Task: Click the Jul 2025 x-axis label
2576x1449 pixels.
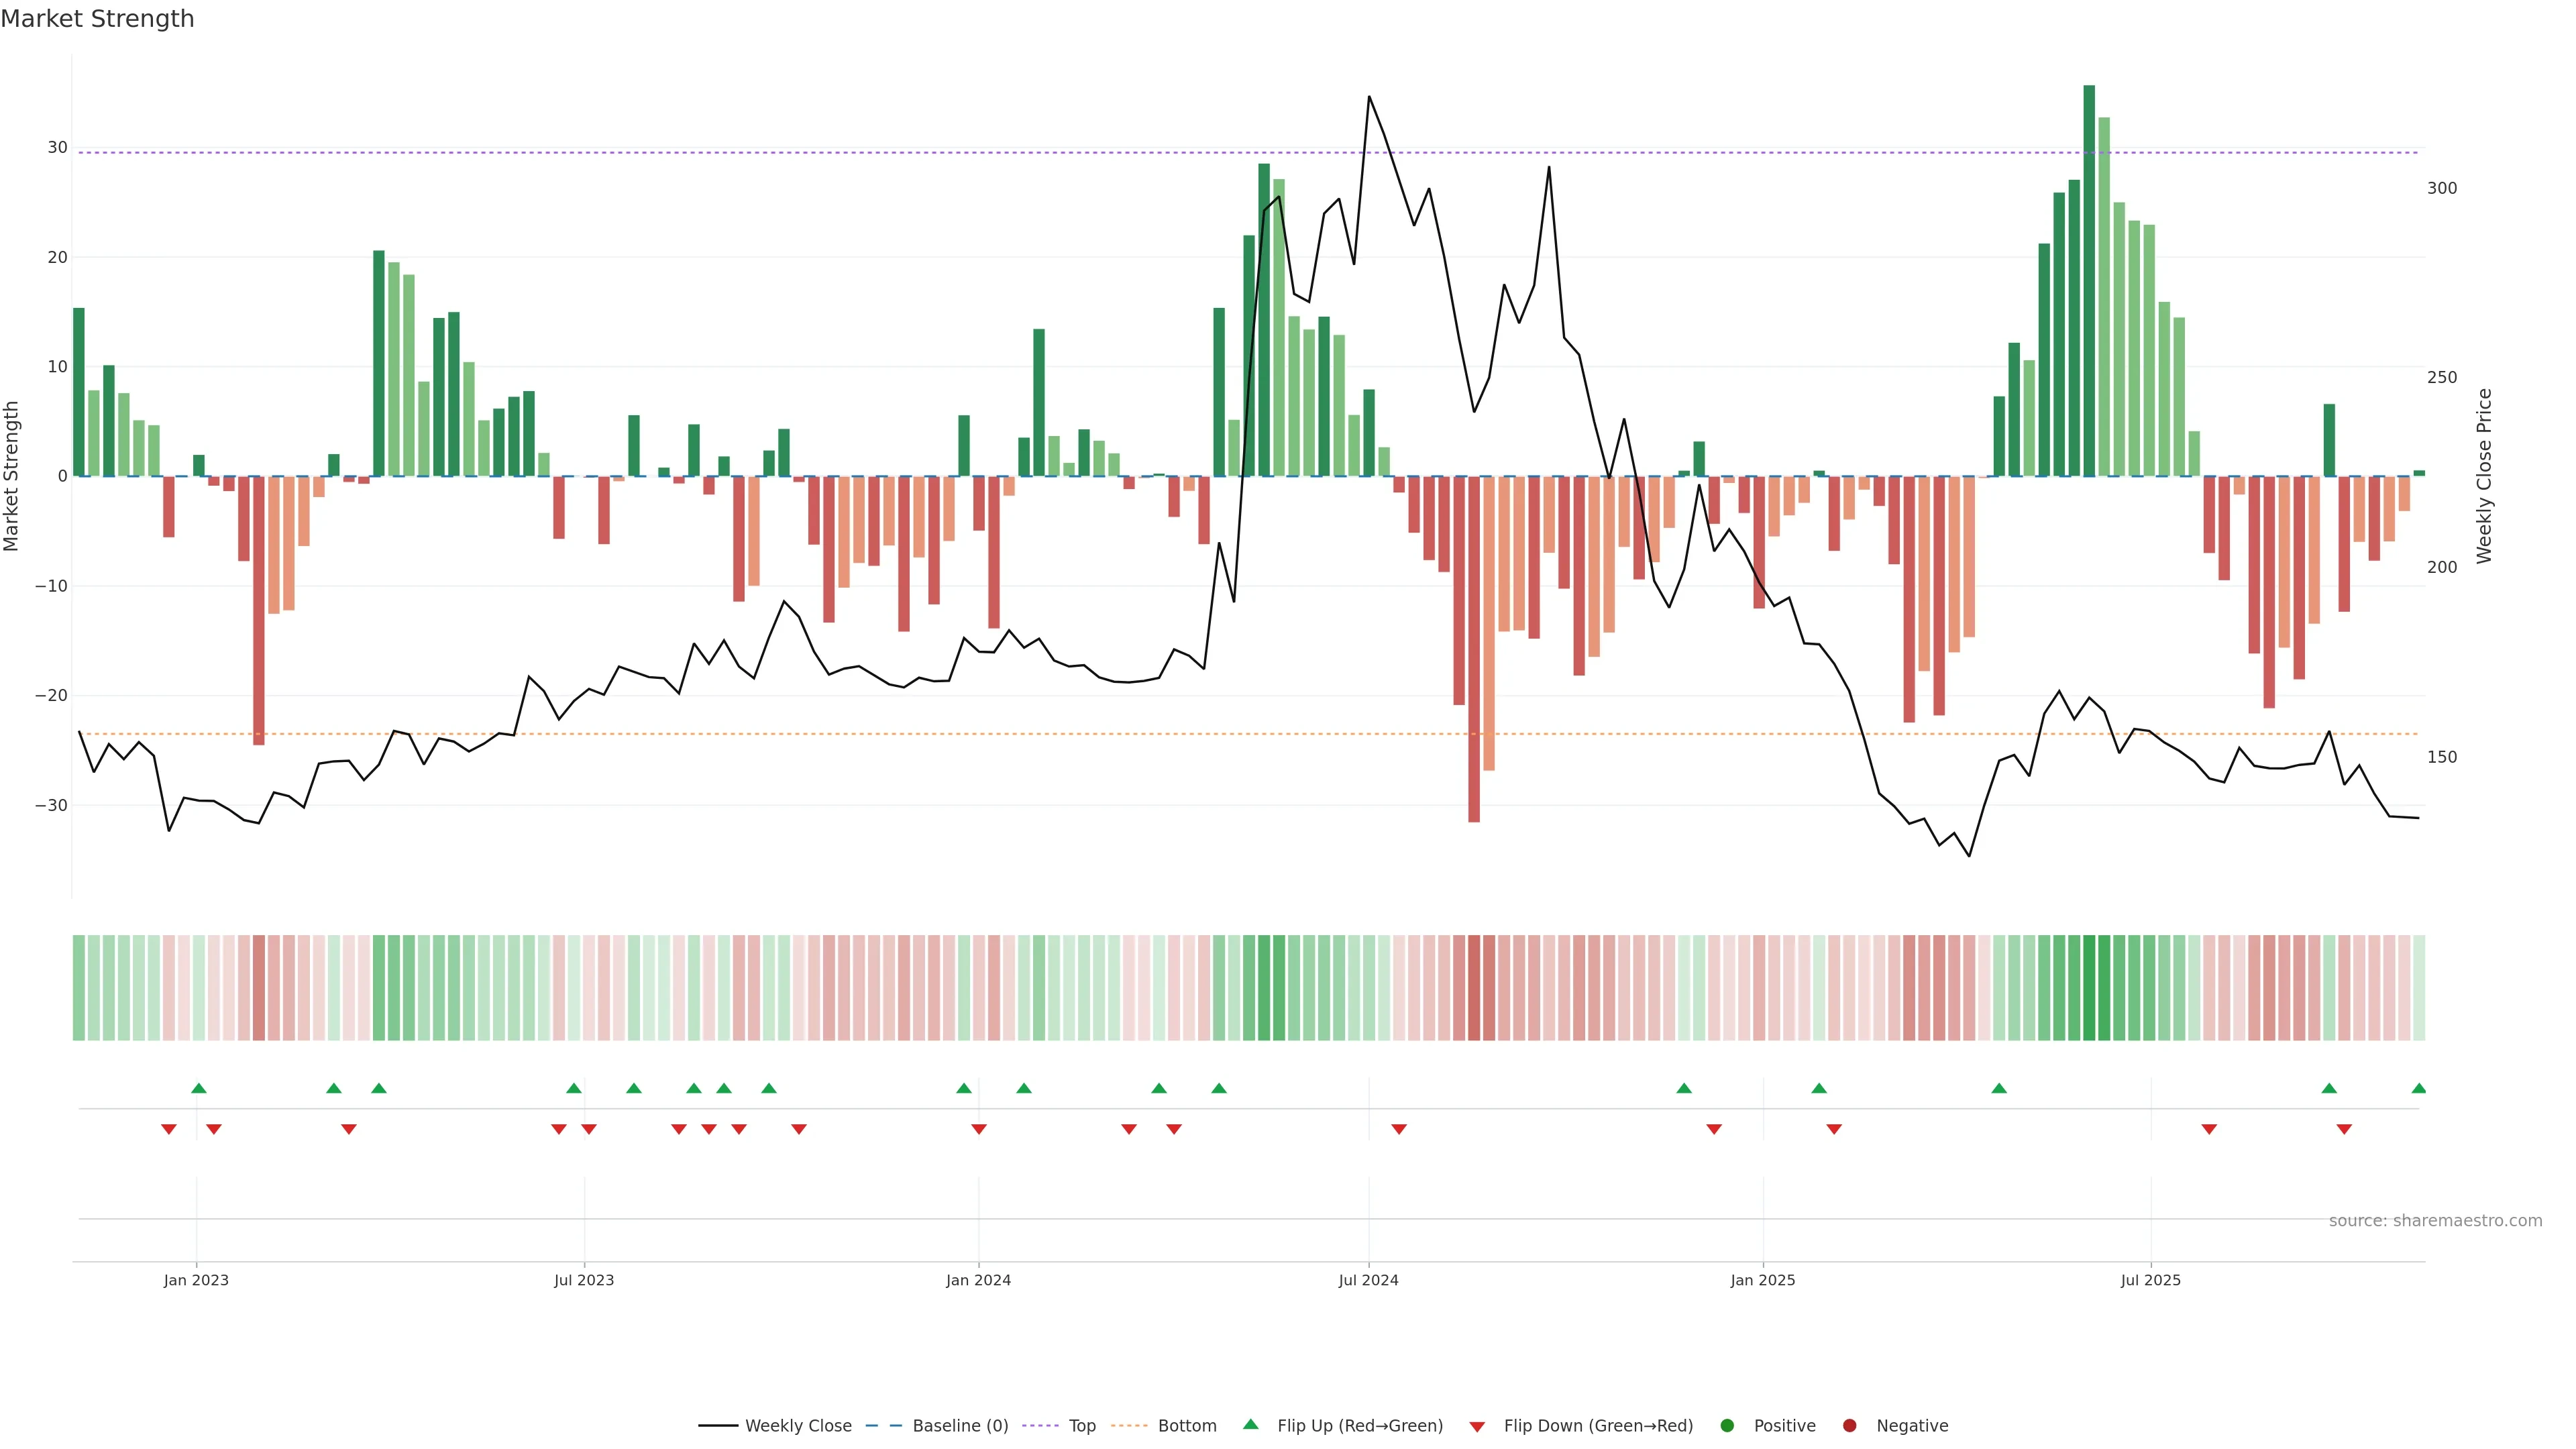Action: point(2150,1280)
